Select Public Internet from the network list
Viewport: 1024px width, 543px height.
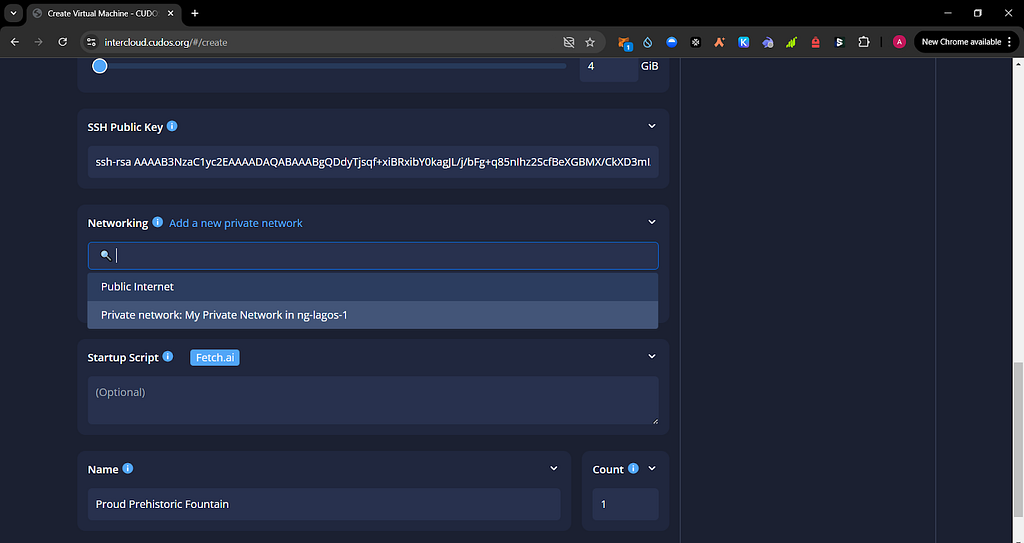click(373, 287)
